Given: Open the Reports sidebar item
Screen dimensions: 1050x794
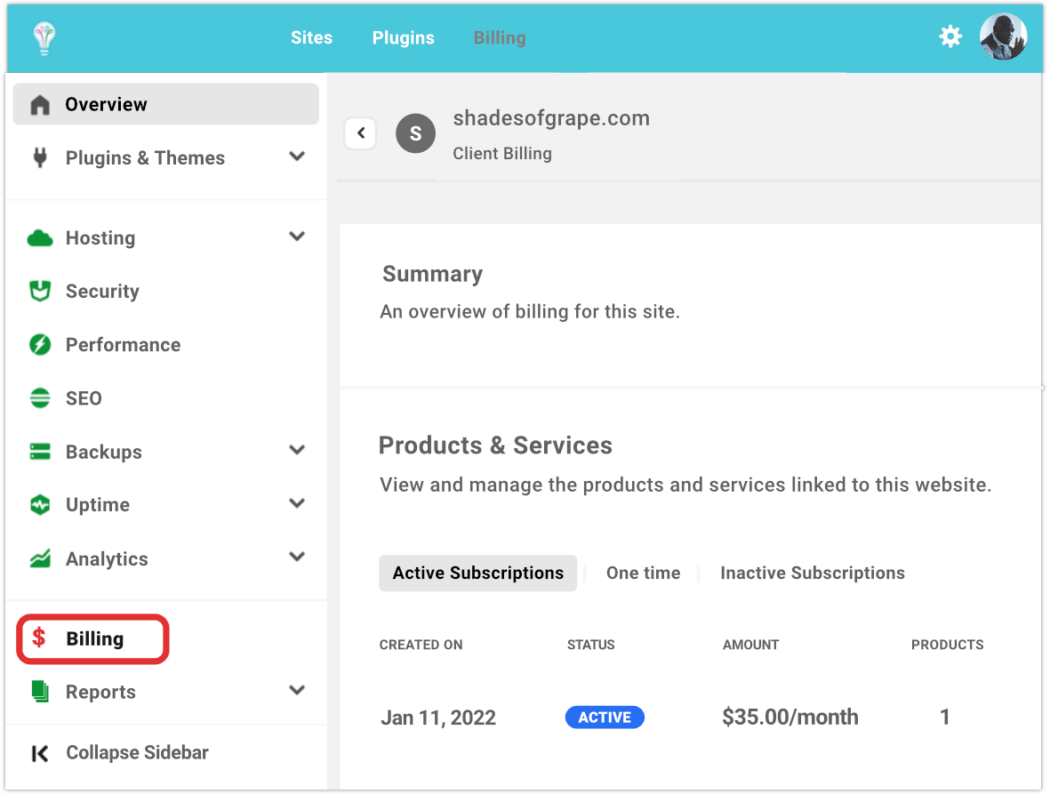Looking at the screenshot, I should (x=100, y=692).
